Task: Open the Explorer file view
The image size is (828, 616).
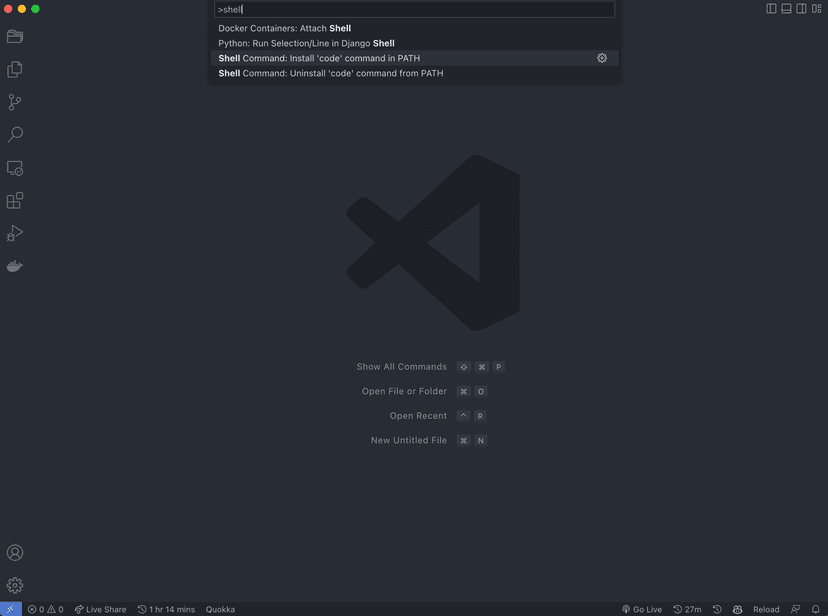Action: click(14, 37)
